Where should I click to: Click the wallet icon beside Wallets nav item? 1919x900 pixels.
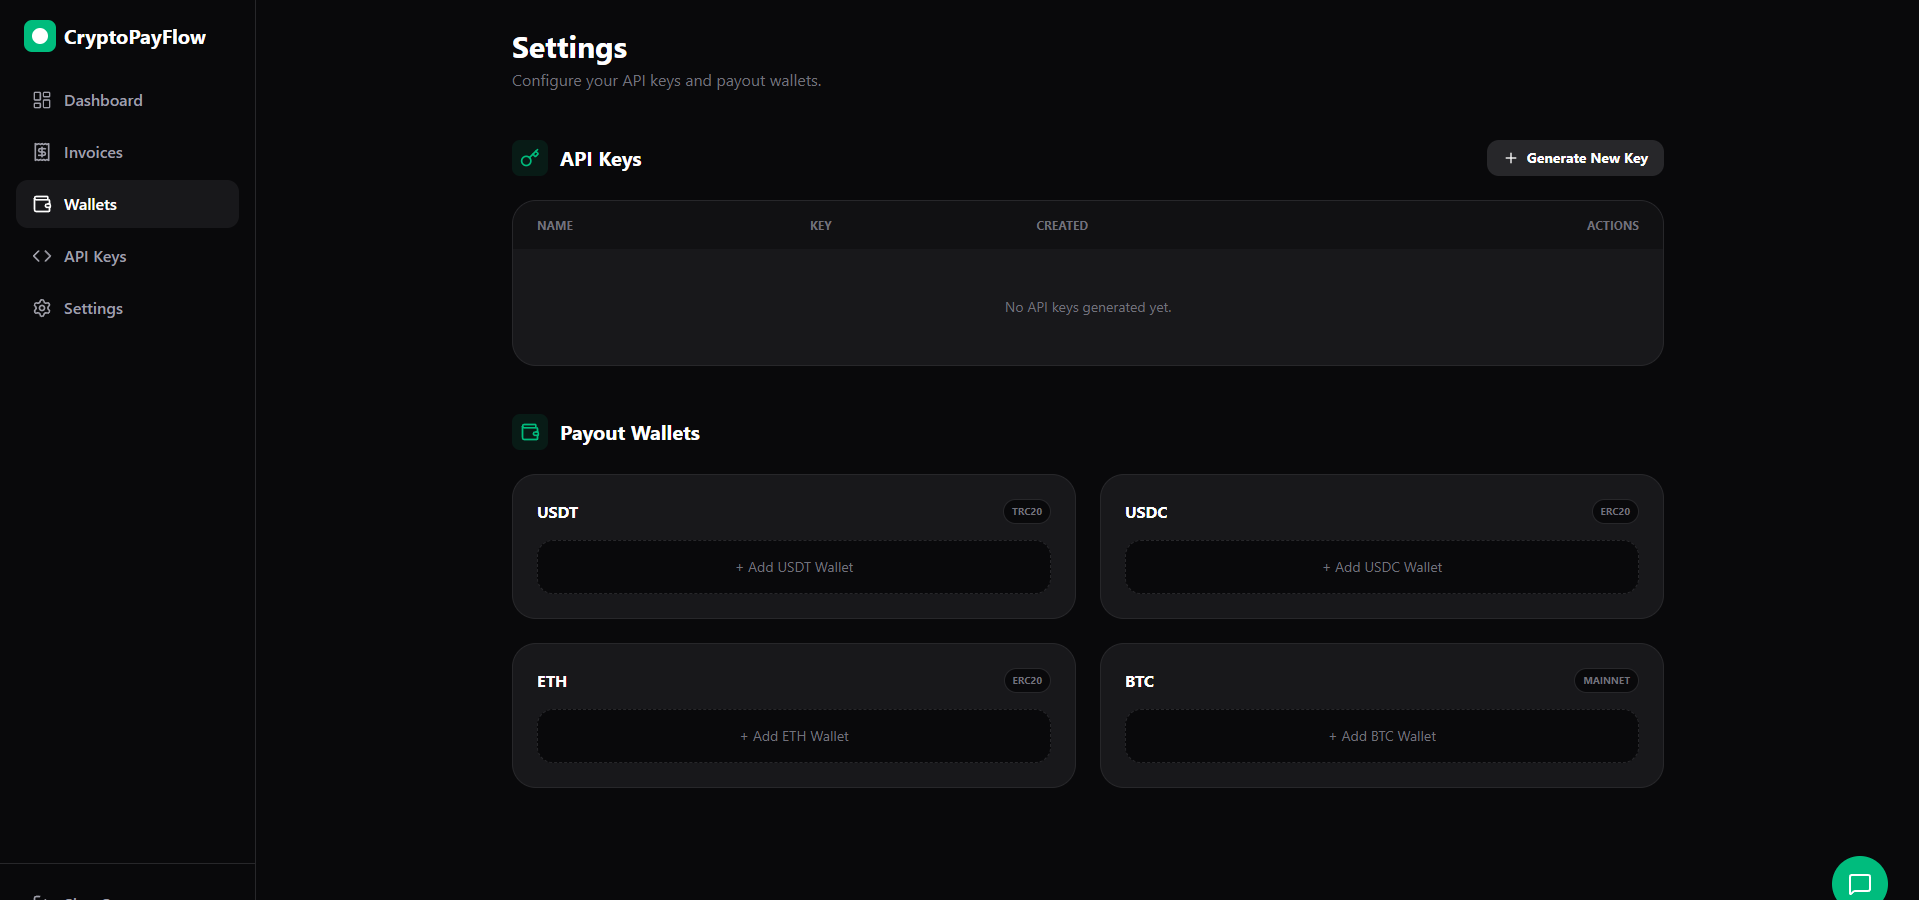[x=41, y=203]
